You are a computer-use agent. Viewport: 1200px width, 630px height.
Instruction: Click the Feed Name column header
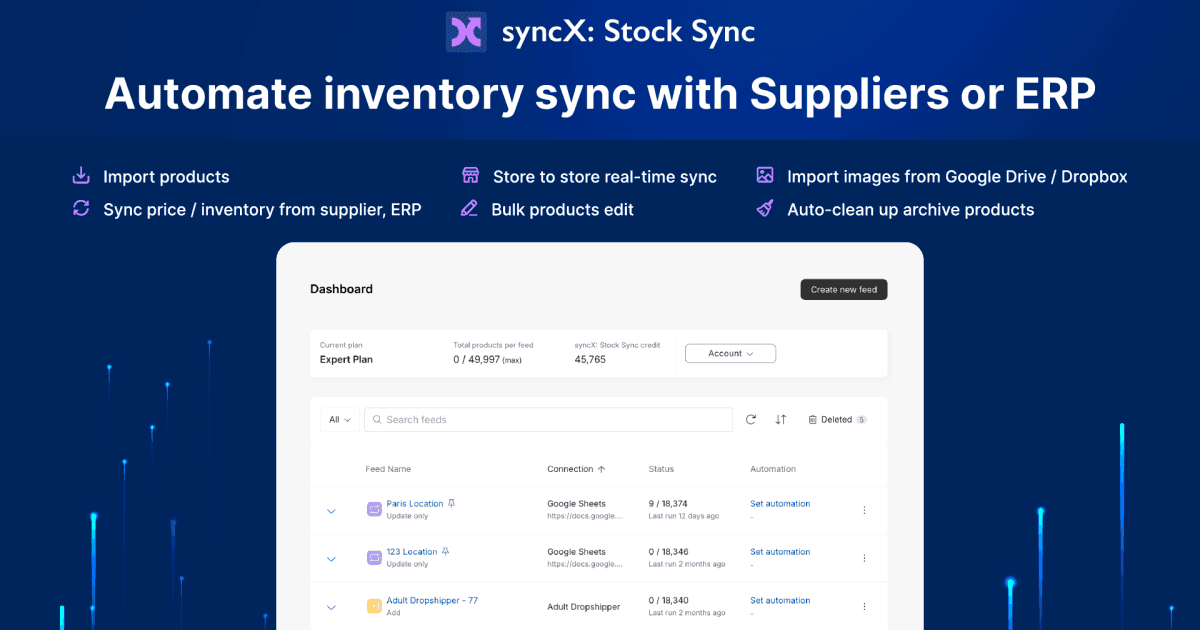pyautogui.click(x=388, y=469)
